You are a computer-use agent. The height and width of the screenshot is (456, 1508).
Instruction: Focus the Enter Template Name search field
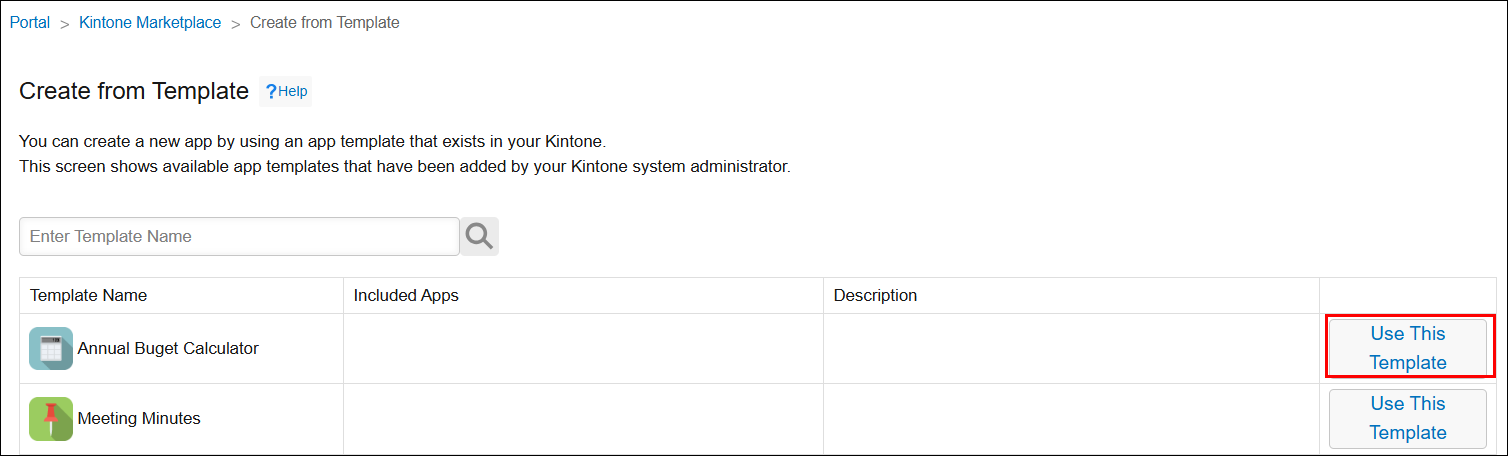[x=239, y=237]
